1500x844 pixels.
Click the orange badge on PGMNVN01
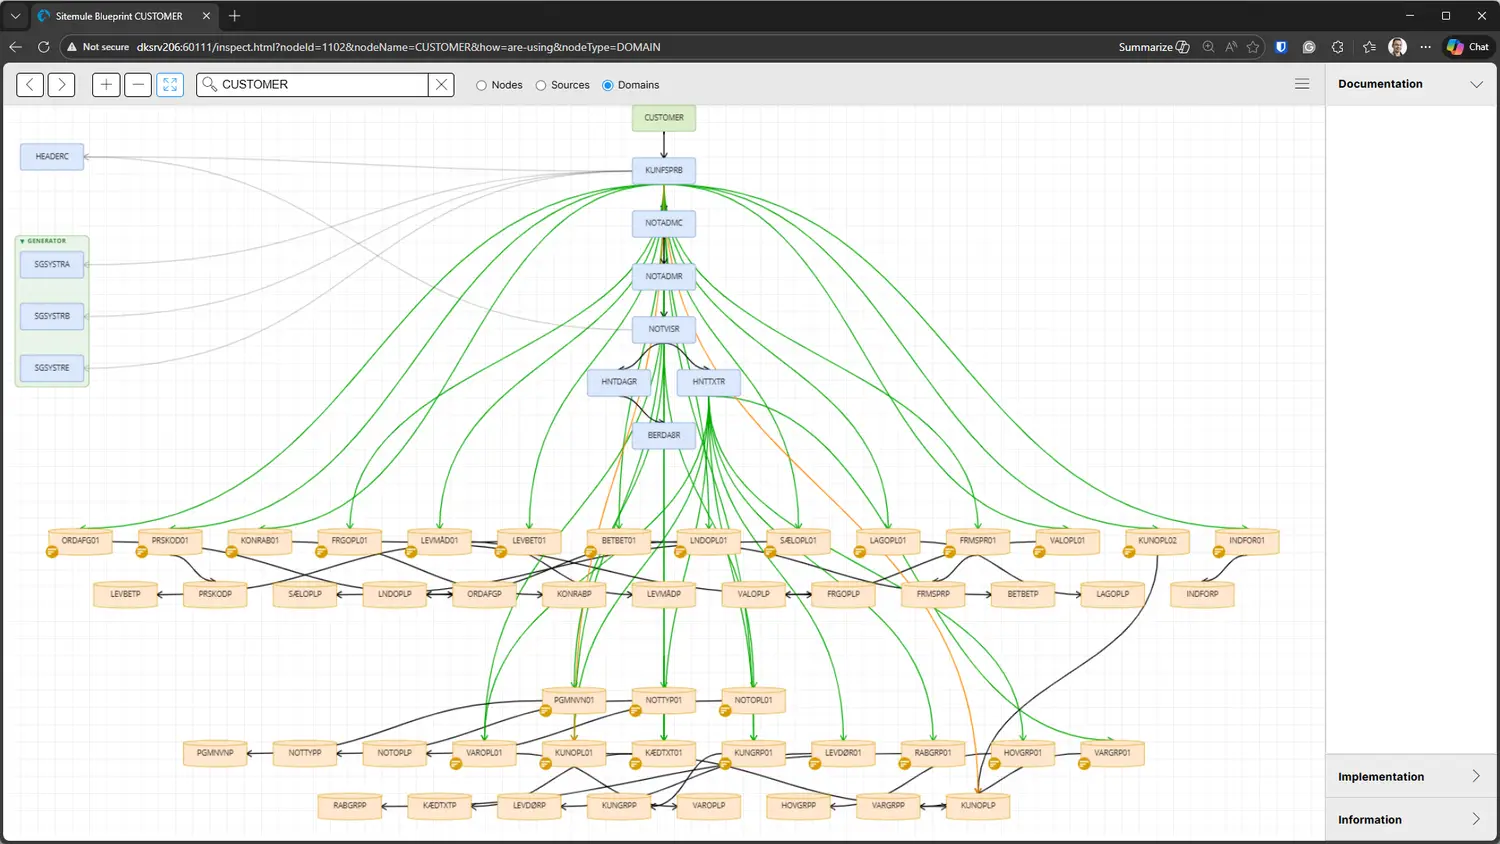pos(546,711)
